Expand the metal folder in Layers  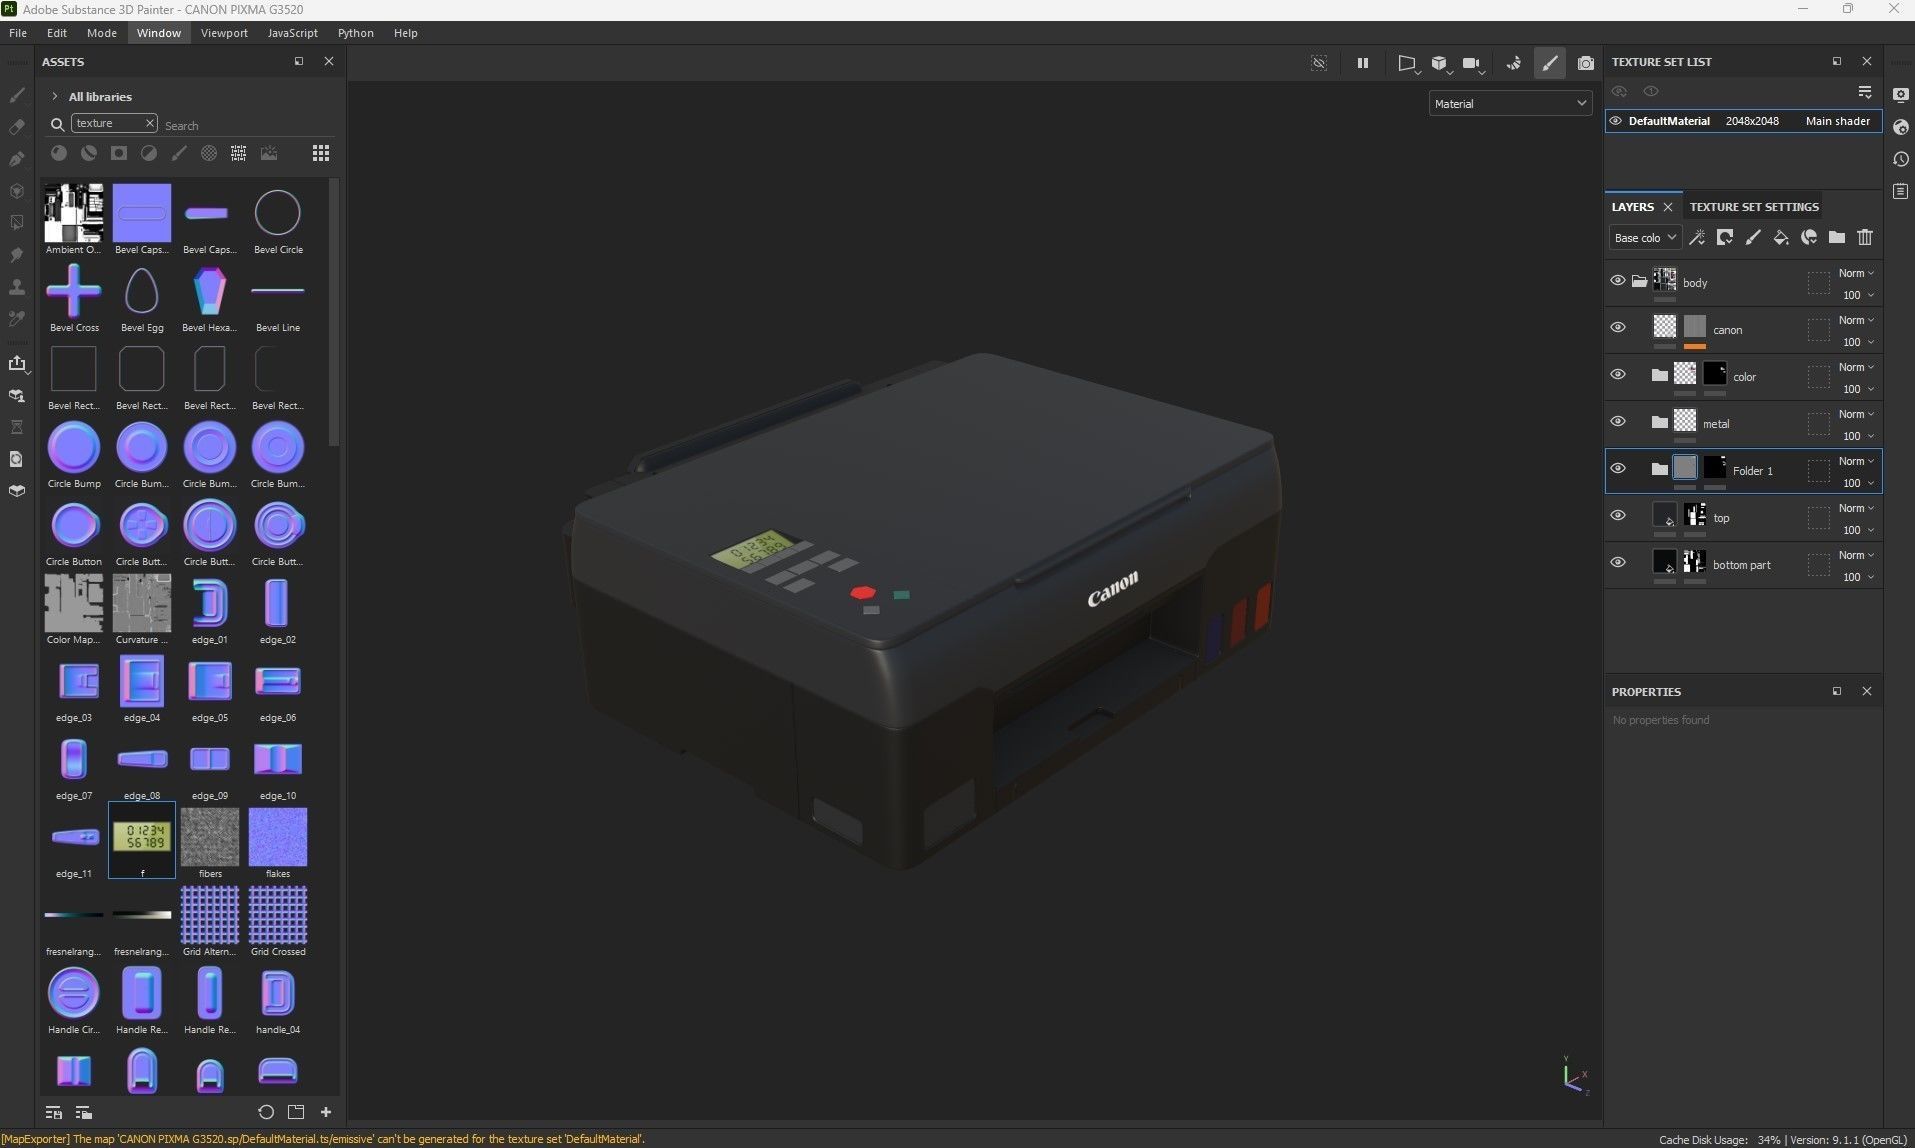coord(1659,422)
